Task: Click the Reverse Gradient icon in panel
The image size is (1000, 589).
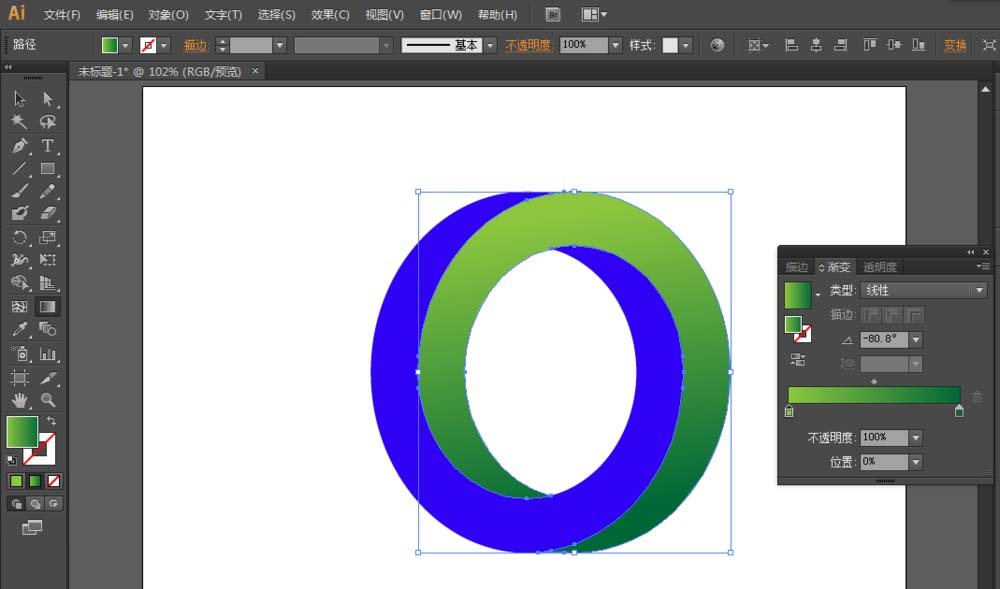Action: (797, 360)
